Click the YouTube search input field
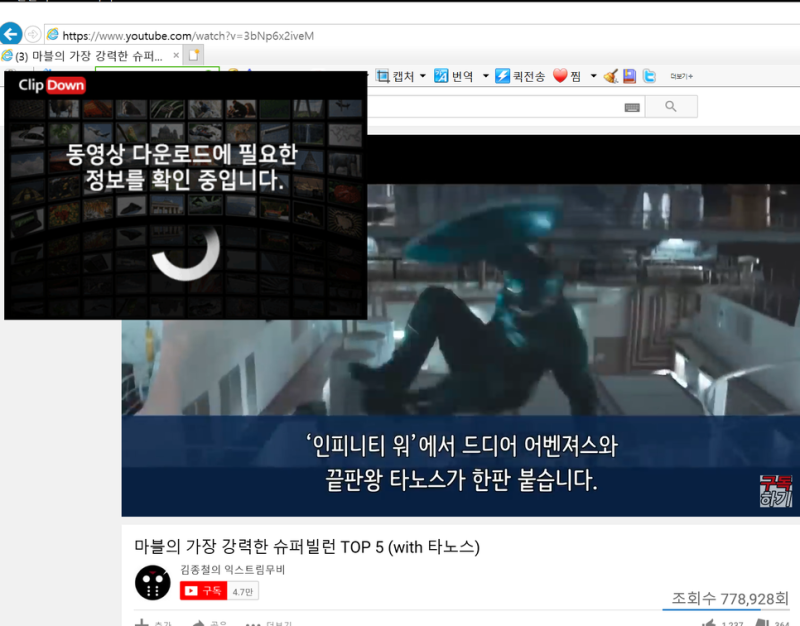 tap(505, 107)
